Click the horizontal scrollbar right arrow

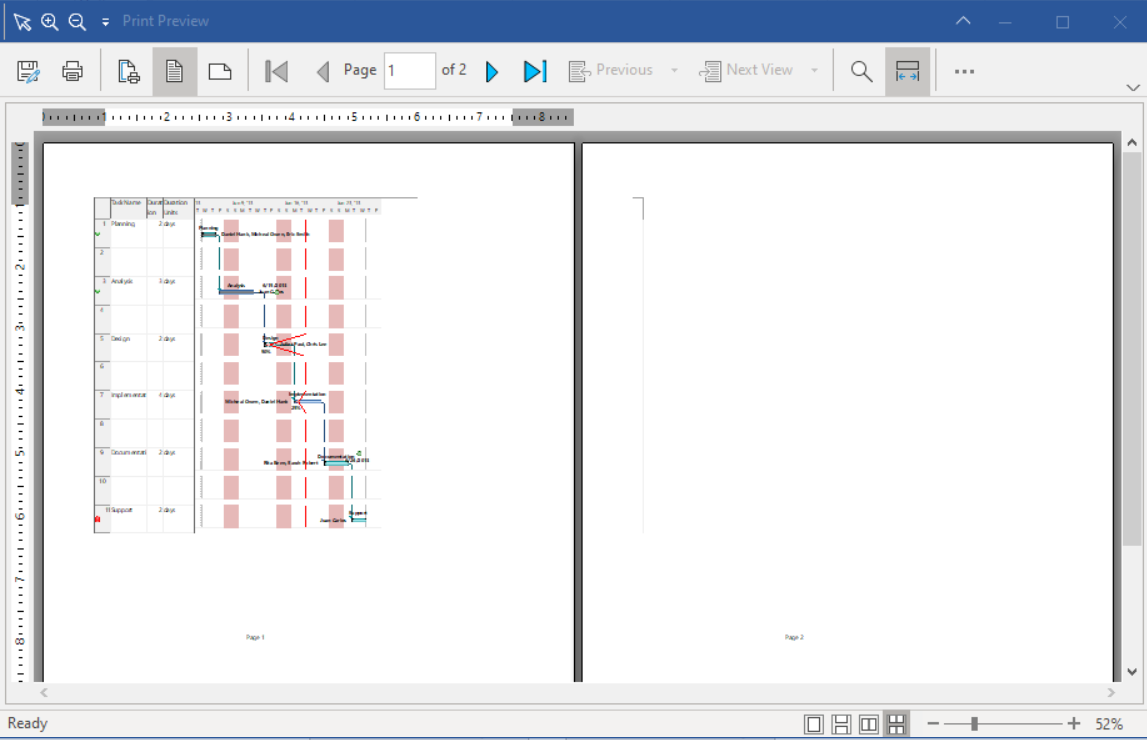1111,692
